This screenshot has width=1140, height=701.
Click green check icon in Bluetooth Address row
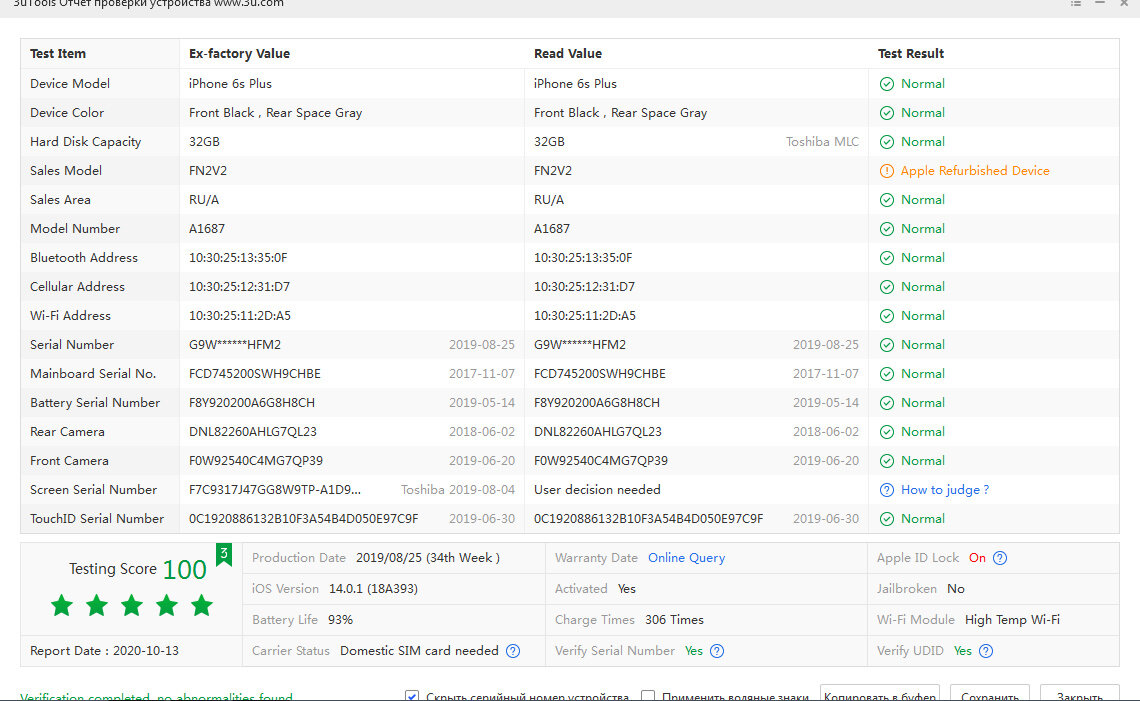pyautogui.click(x=887, y=258)
